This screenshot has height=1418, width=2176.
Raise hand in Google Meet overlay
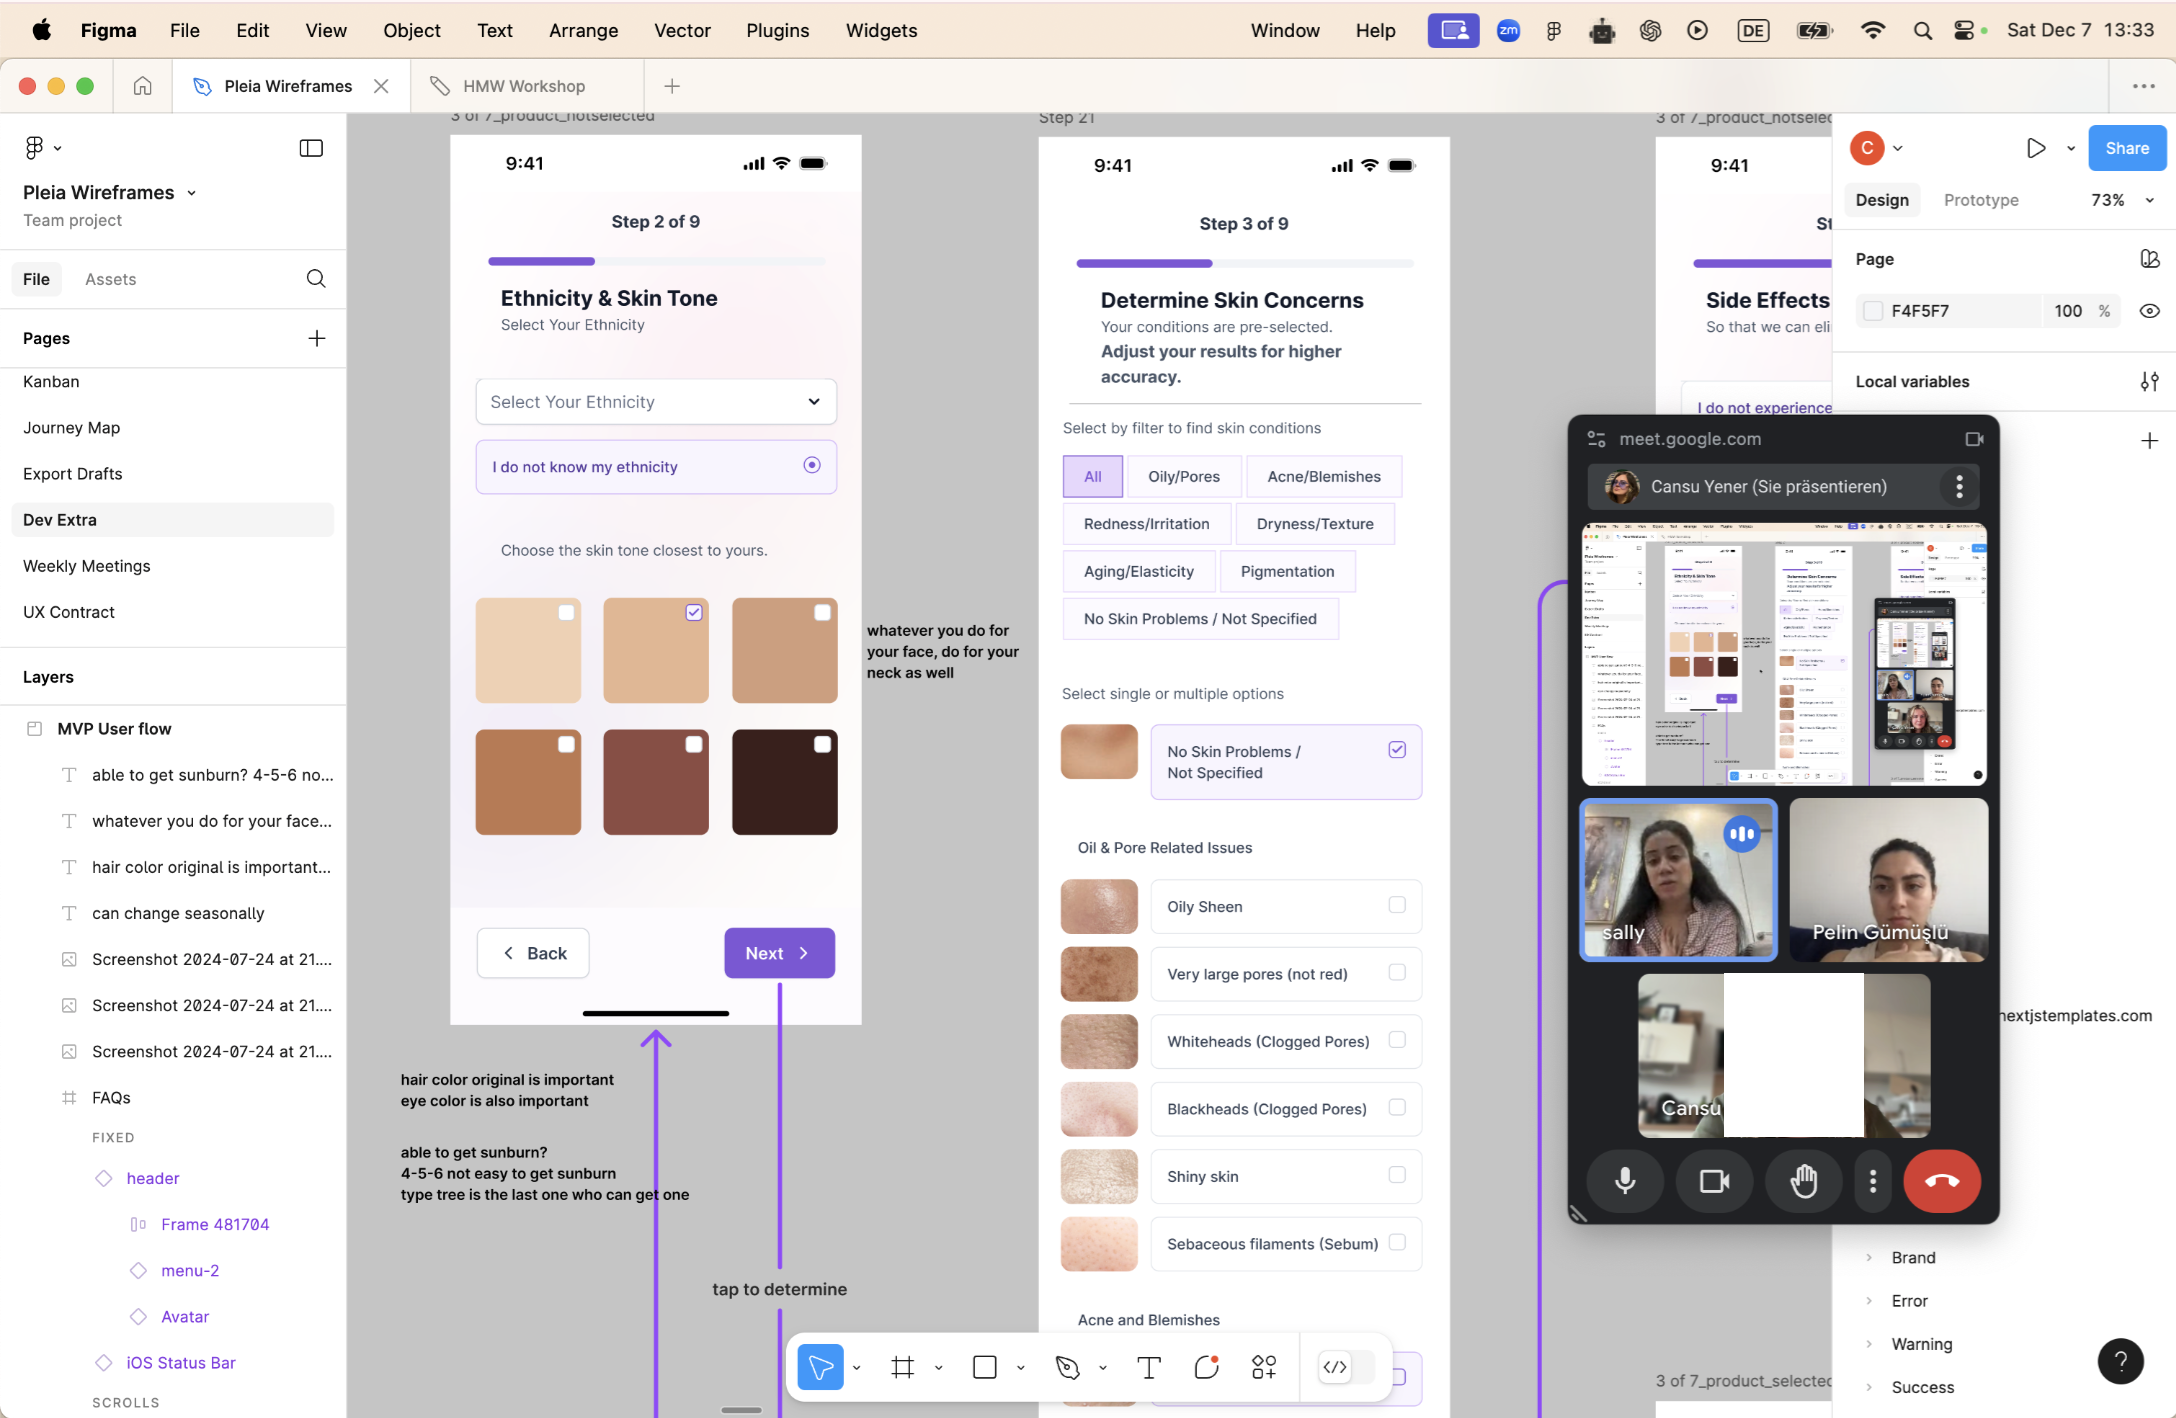tap(1803, 1181)
